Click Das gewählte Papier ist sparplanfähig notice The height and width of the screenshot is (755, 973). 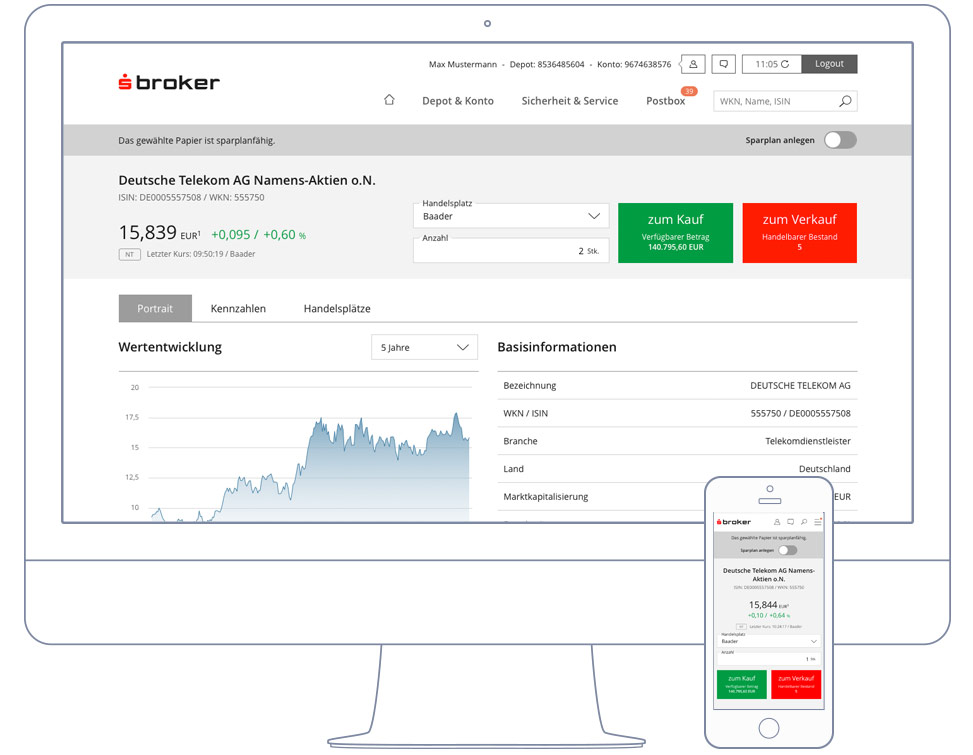click(197, 141)
